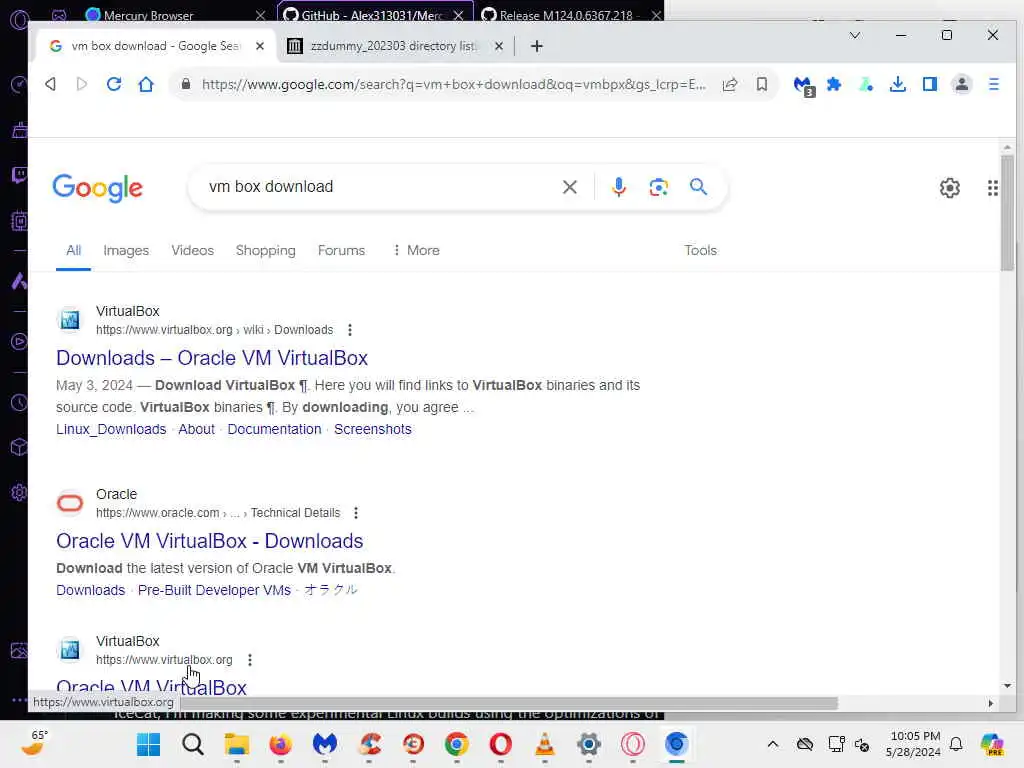Image resolution: width=1024 pixels, height=768 pixels.
Task: Click the green flask extension icon
Action: coord(866,84)
